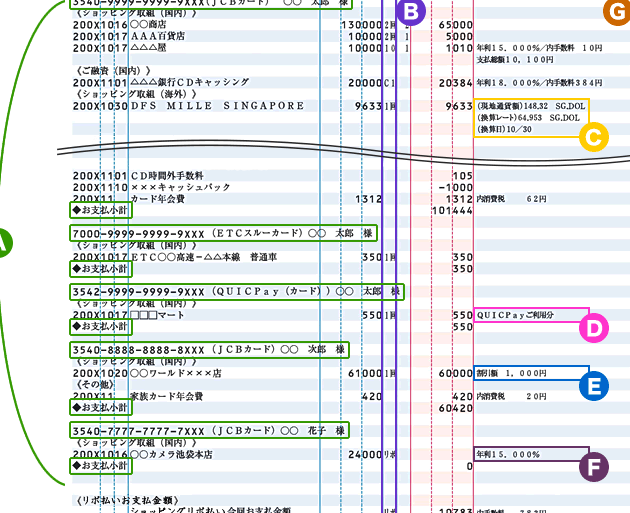Select the JCBカード 次郎 card header
Screen dimensions: 630x513
tap(209, 349)
